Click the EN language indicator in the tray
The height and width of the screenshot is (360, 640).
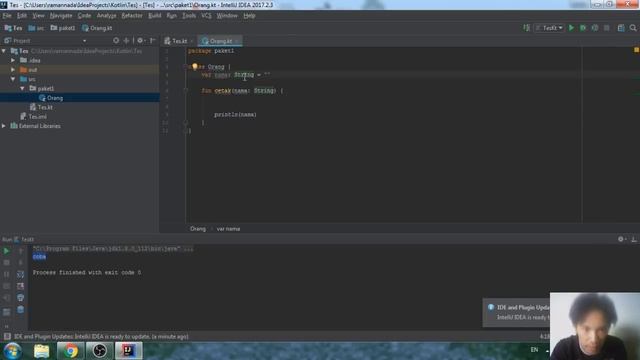pyautogui.click(x=534, y=350)
